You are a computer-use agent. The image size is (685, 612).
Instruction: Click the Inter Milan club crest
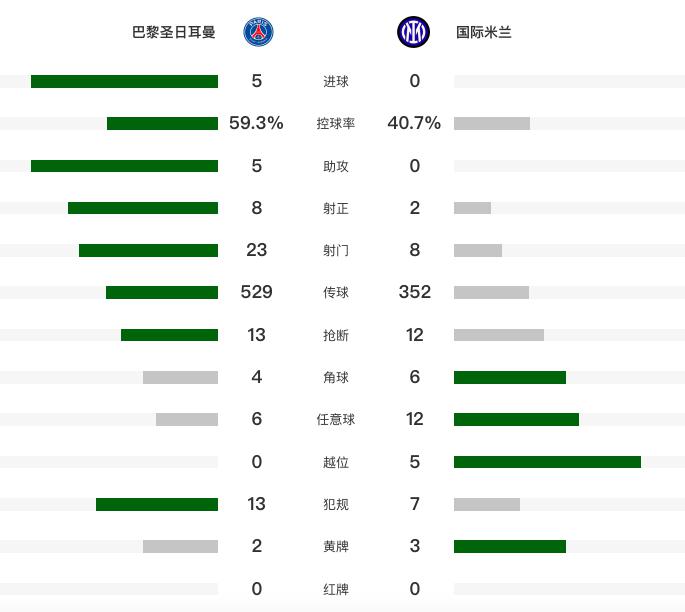[413, 32]
